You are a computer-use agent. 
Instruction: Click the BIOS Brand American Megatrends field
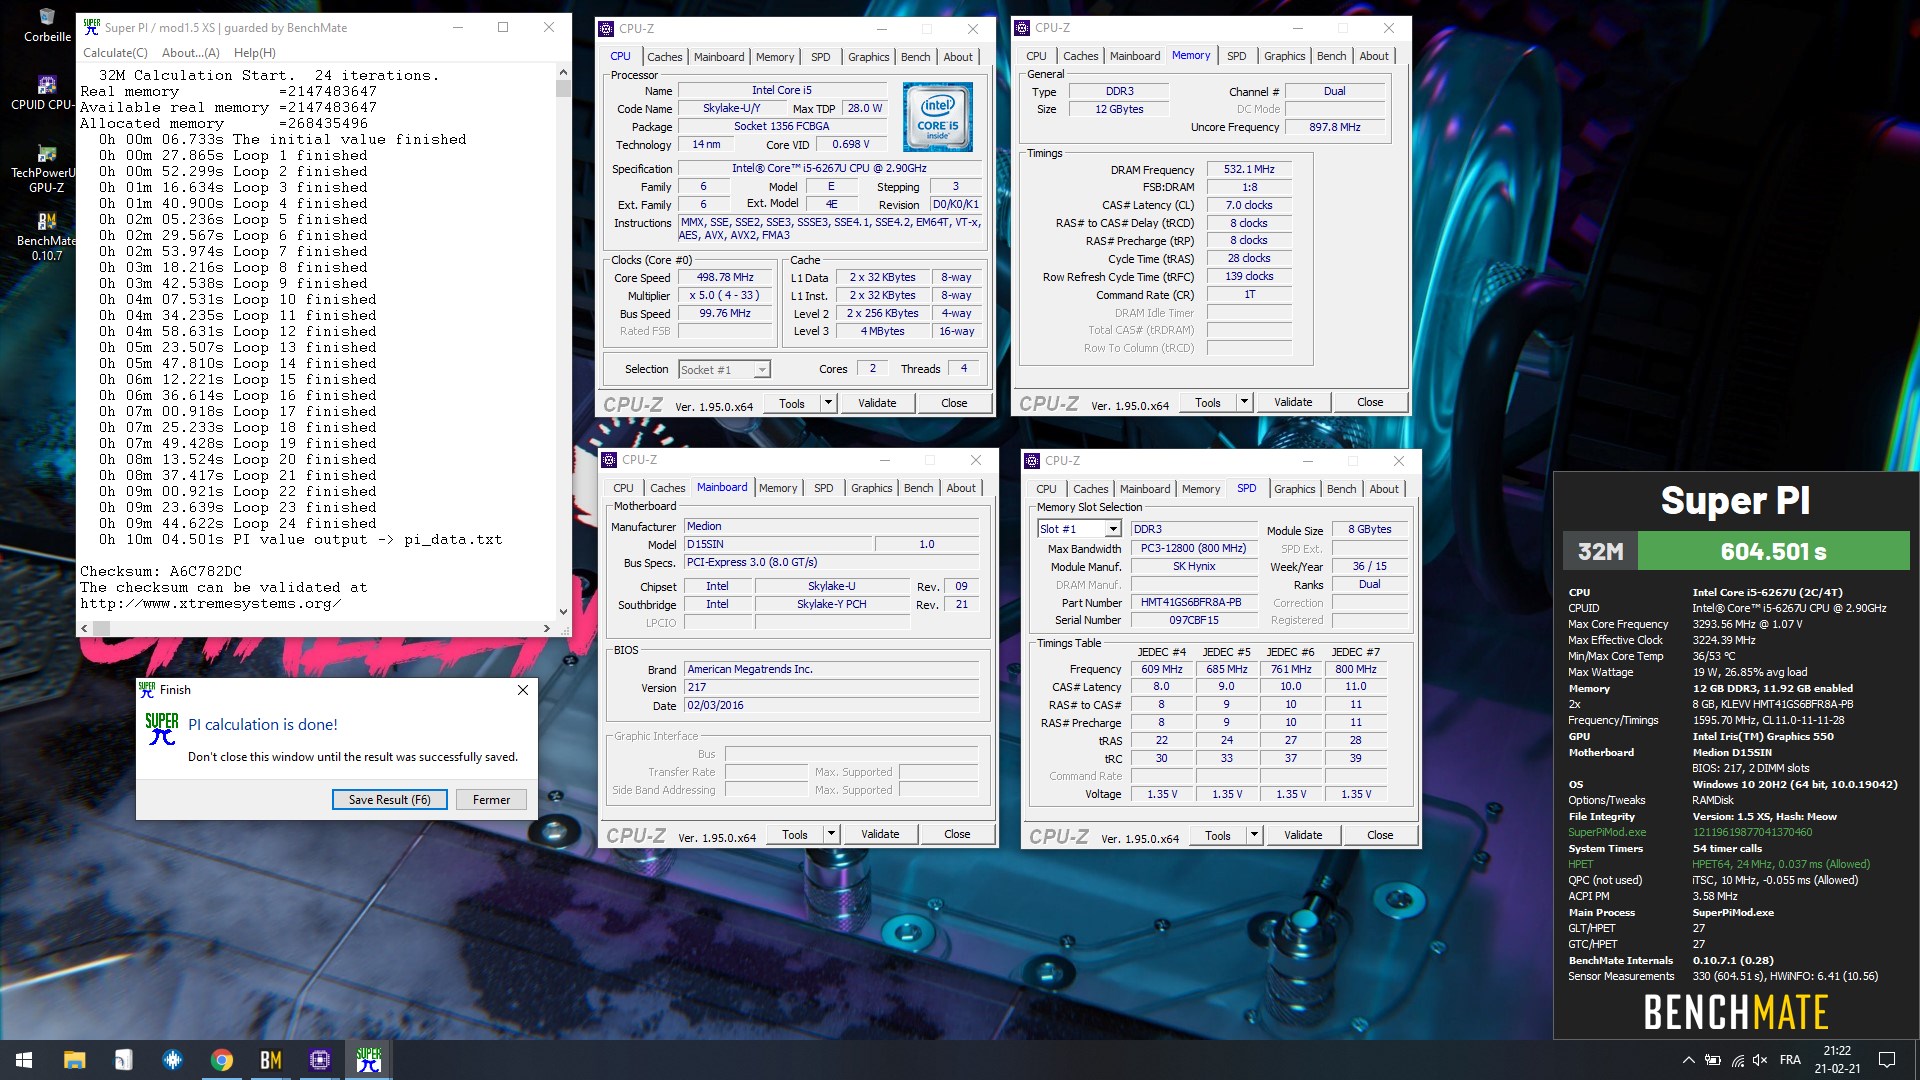tap(831, 669)
